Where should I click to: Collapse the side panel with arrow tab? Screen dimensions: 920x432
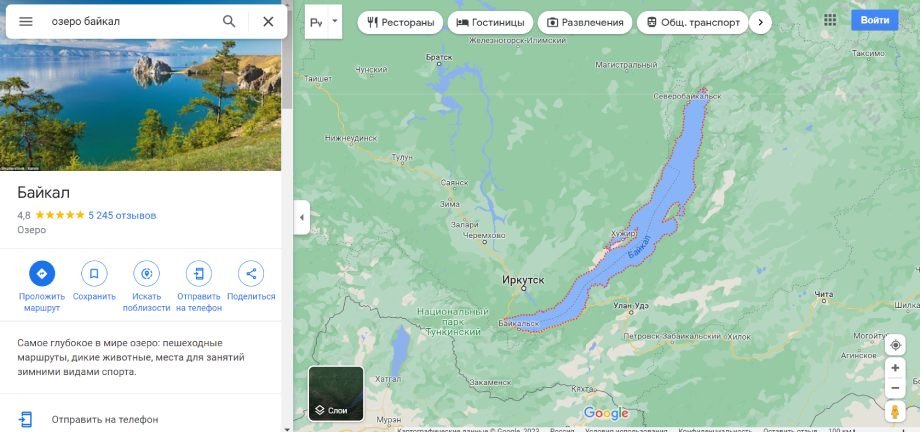[x=302, y=217]
